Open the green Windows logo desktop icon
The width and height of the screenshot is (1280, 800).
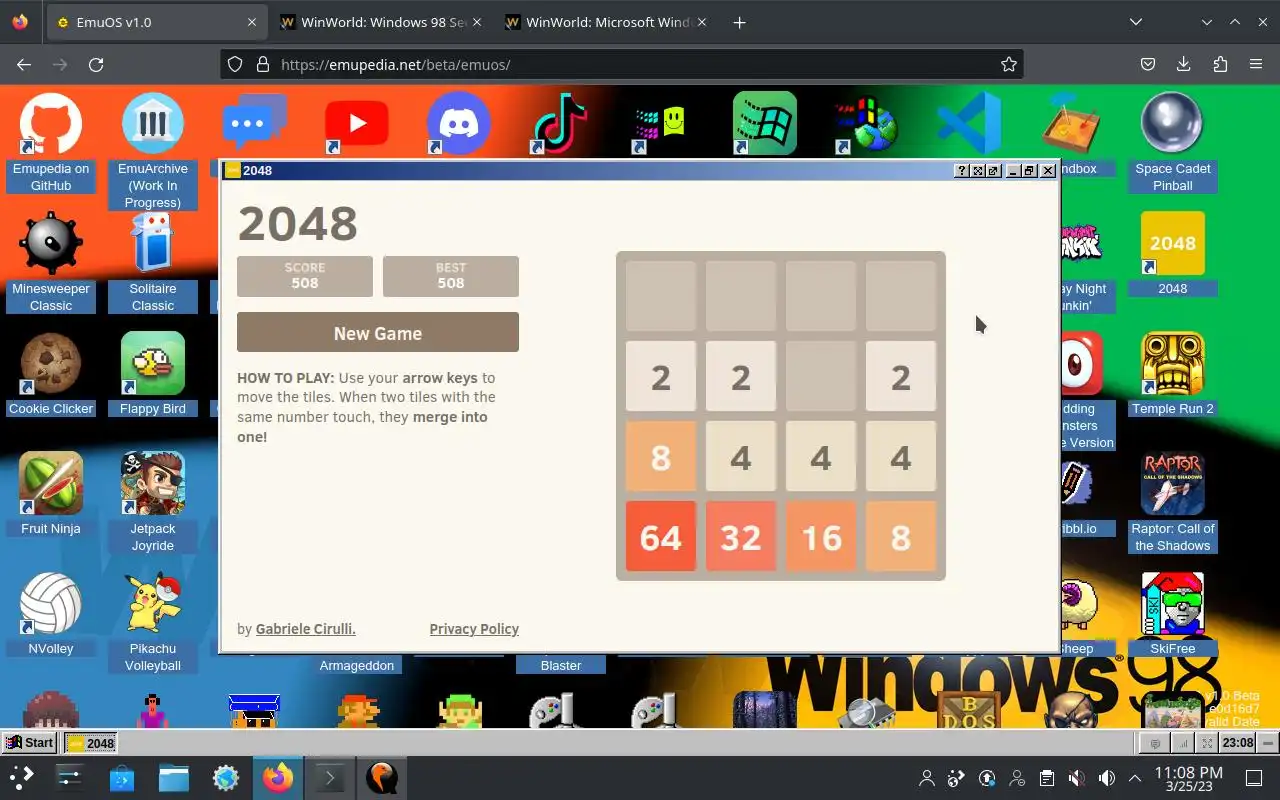765,123
